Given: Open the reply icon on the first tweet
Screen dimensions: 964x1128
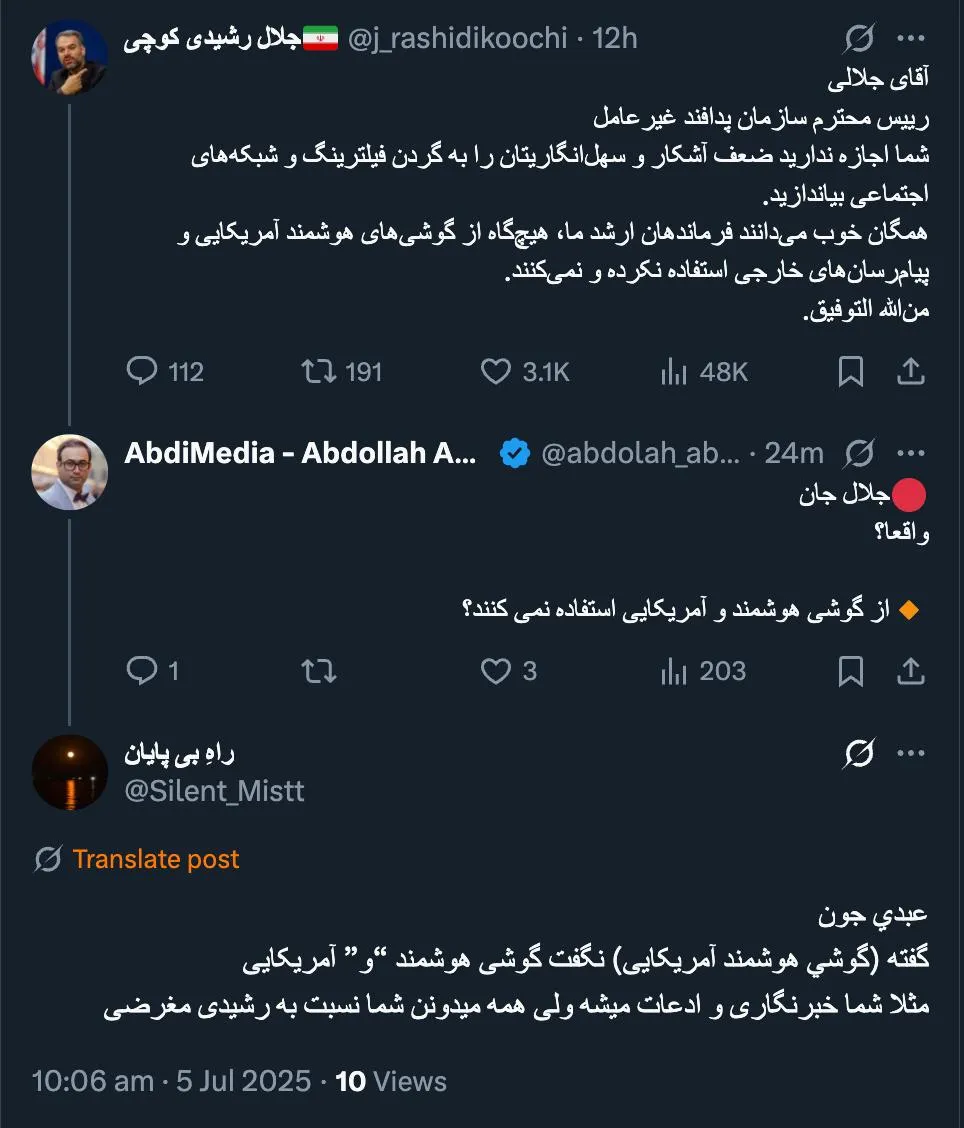Looking at the screenshot, I should [144, 372].
